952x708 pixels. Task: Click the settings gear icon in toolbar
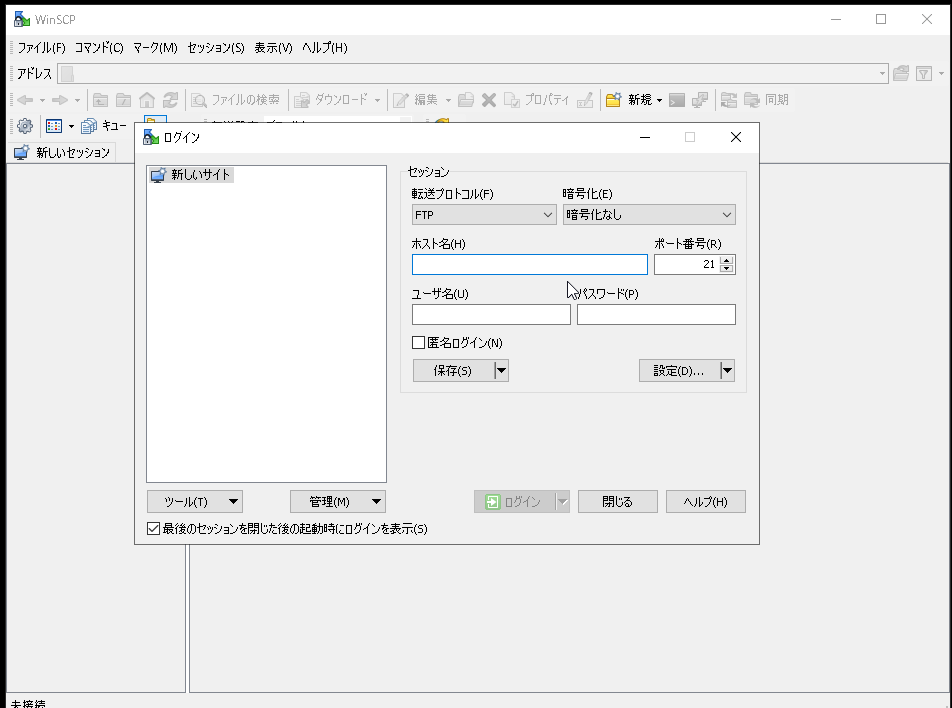click(x=25, y=126)
